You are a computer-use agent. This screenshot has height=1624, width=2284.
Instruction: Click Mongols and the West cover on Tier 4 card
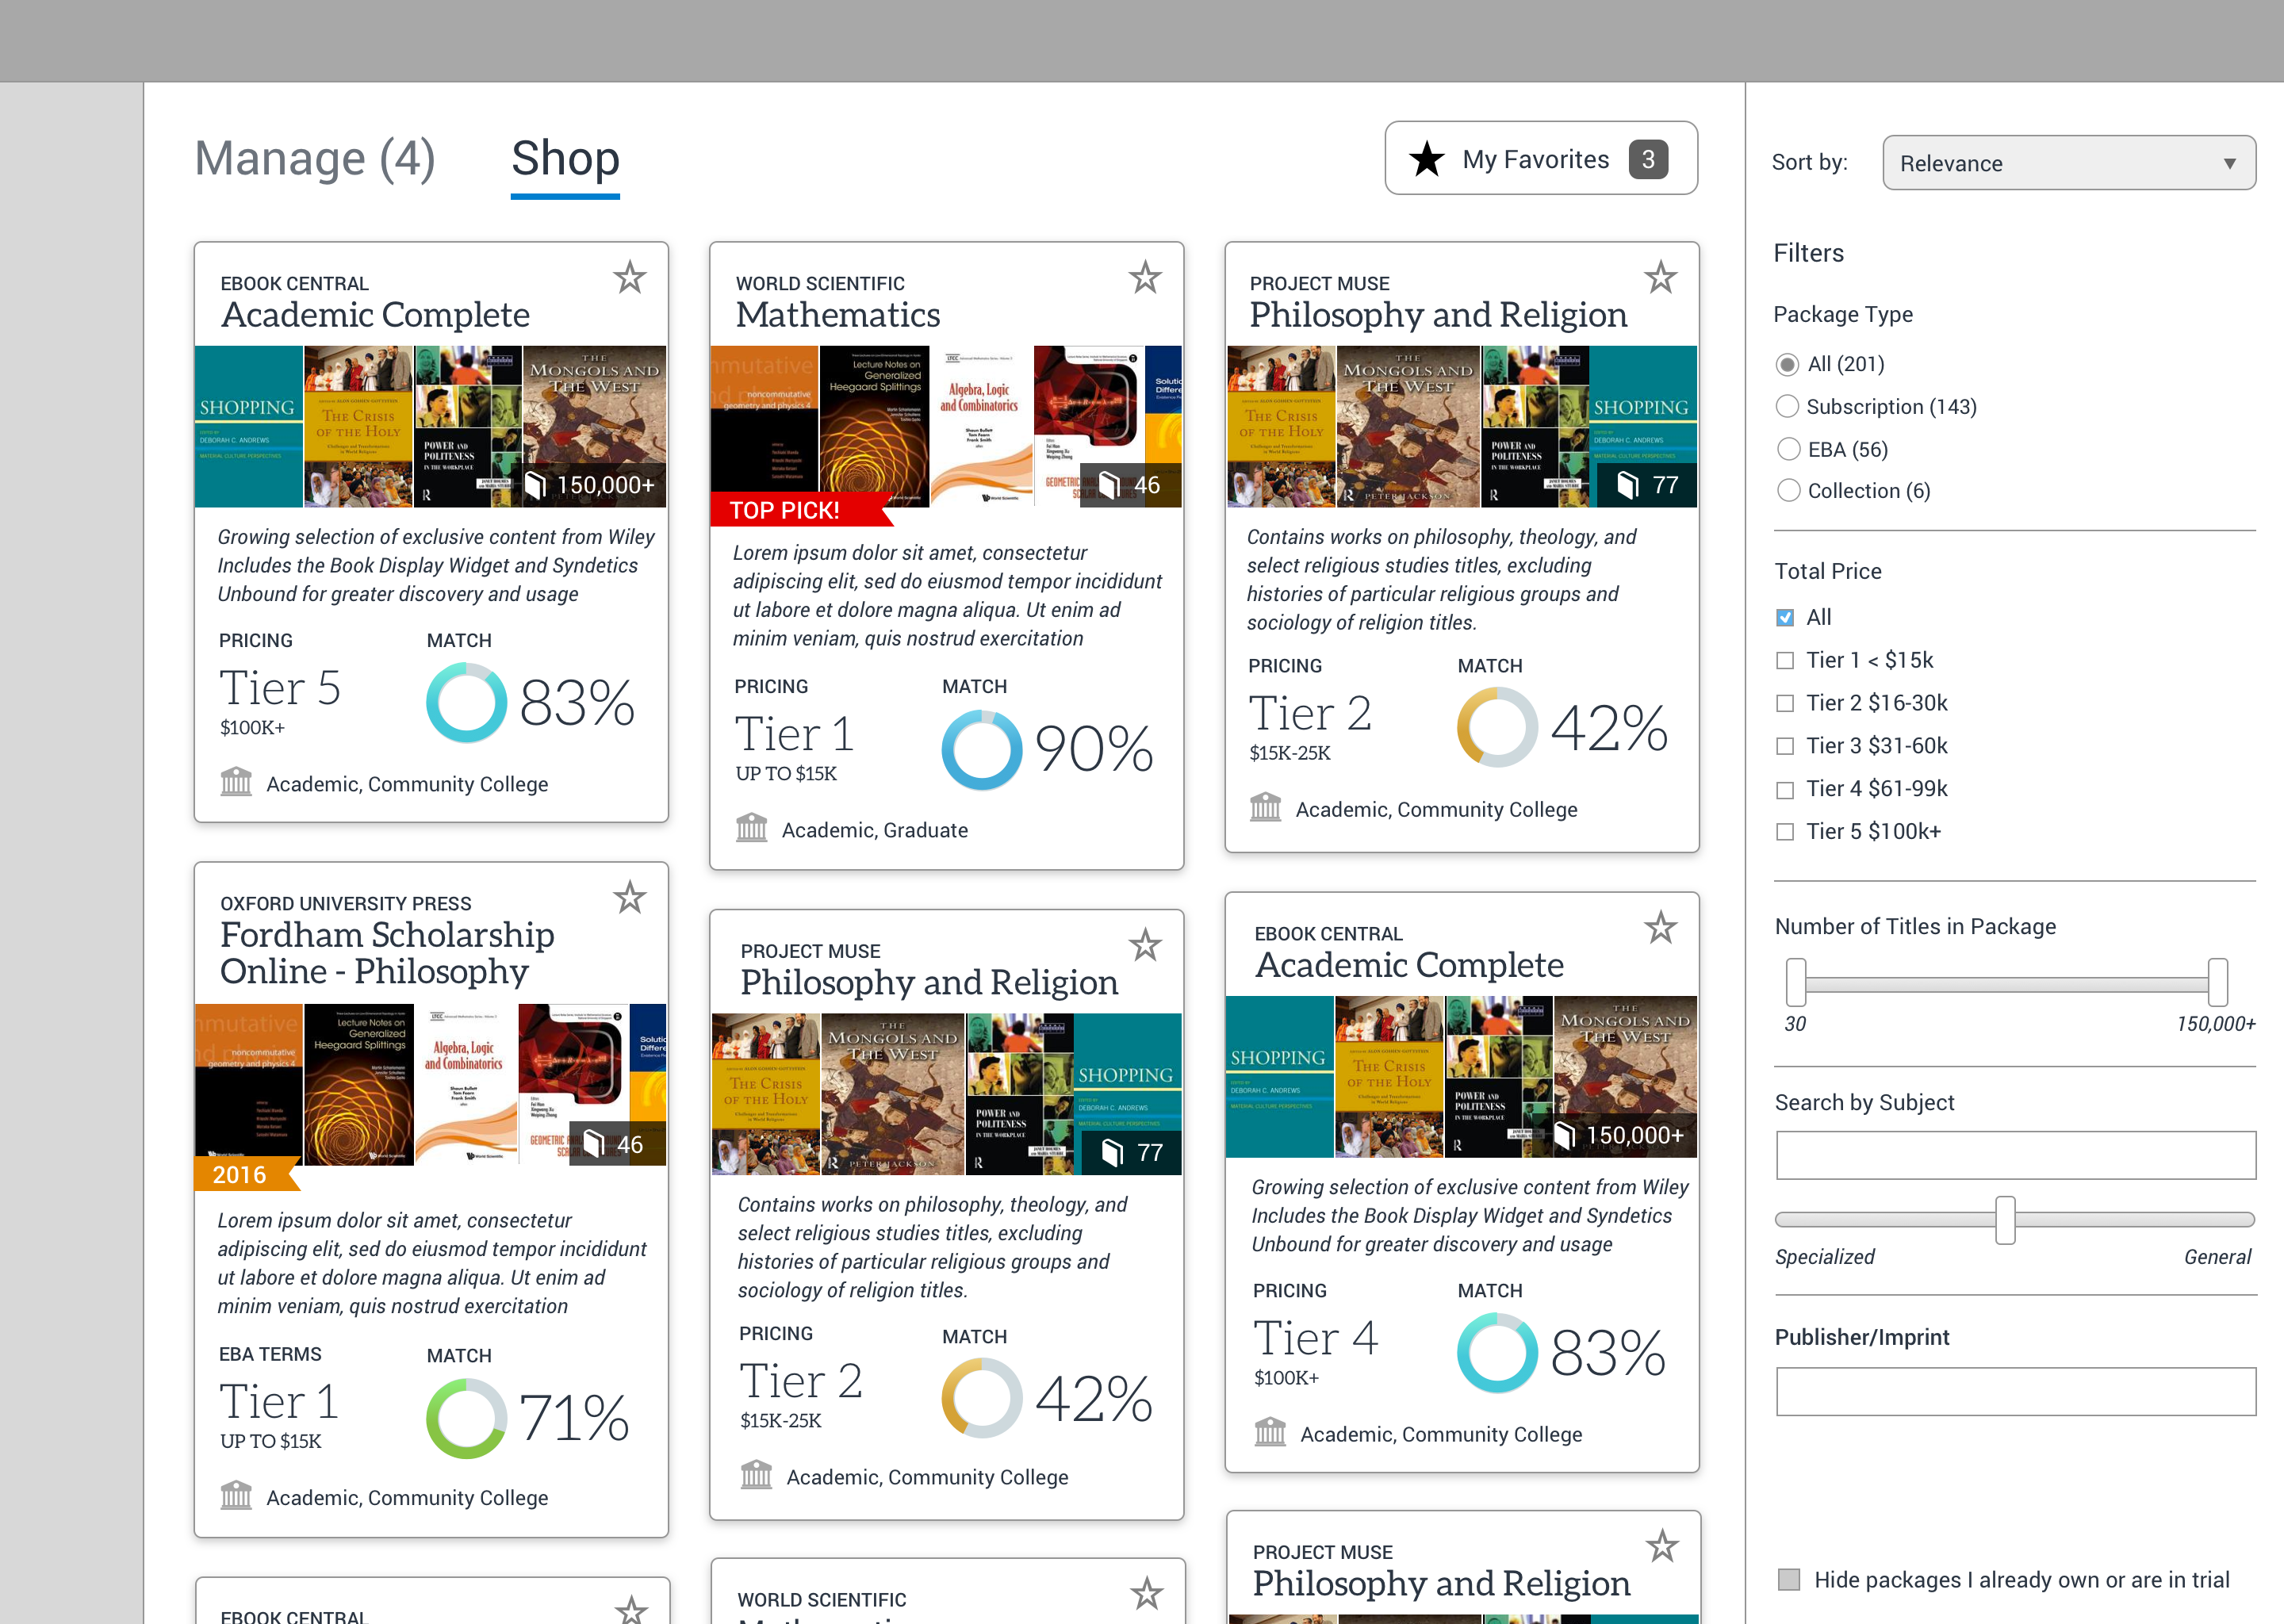1625,1077
